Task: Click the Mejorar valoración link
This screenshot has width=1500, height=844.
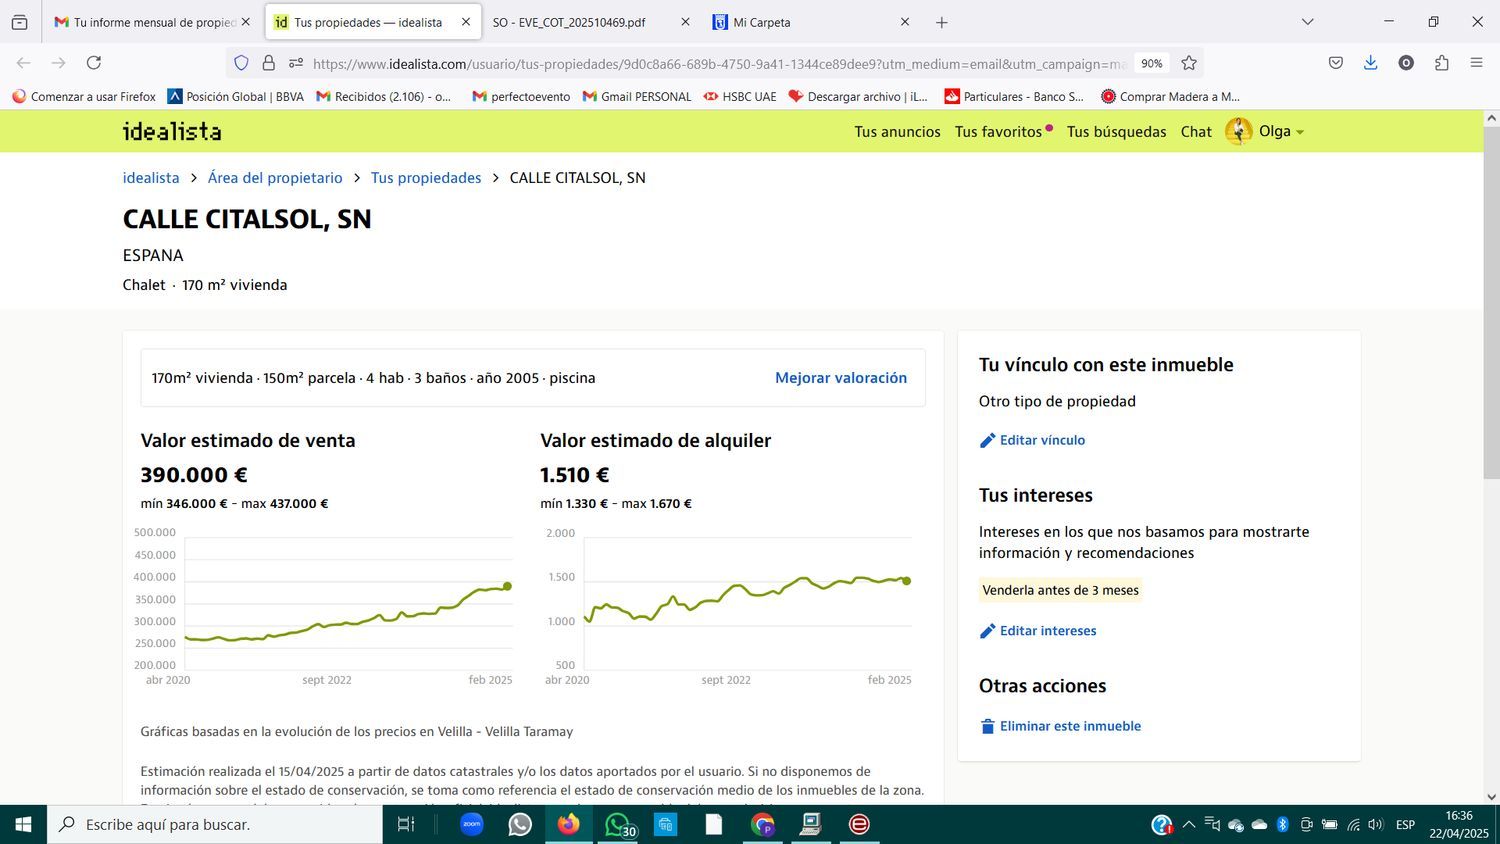Action: [841, 378]
